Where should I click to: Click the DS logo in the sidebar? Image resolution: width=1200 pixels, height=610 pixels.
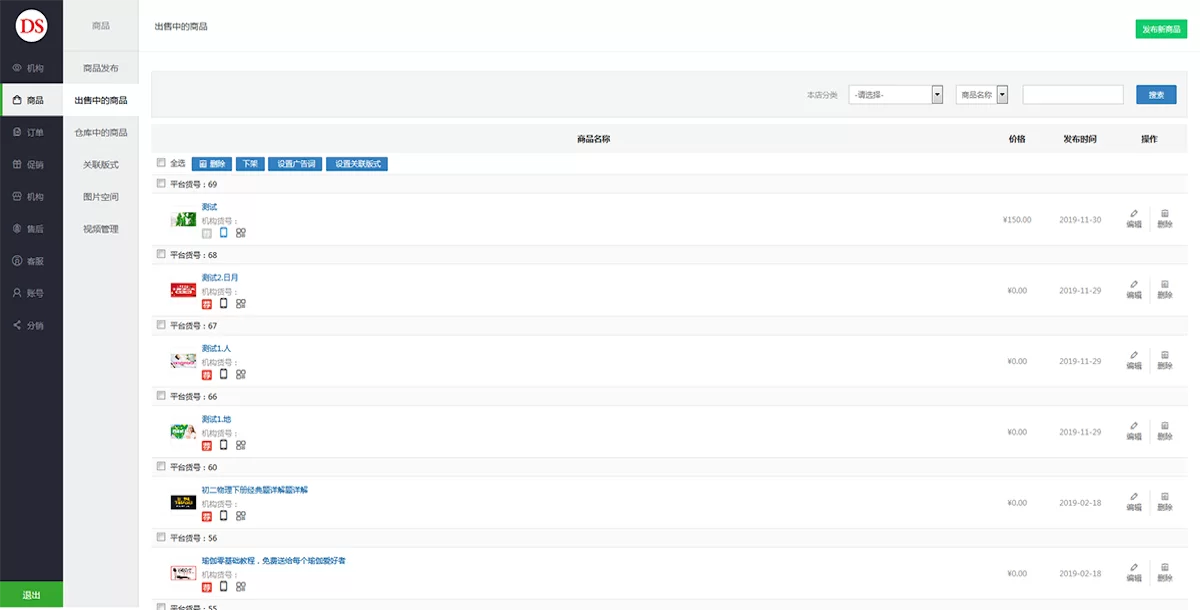(31, 26)
